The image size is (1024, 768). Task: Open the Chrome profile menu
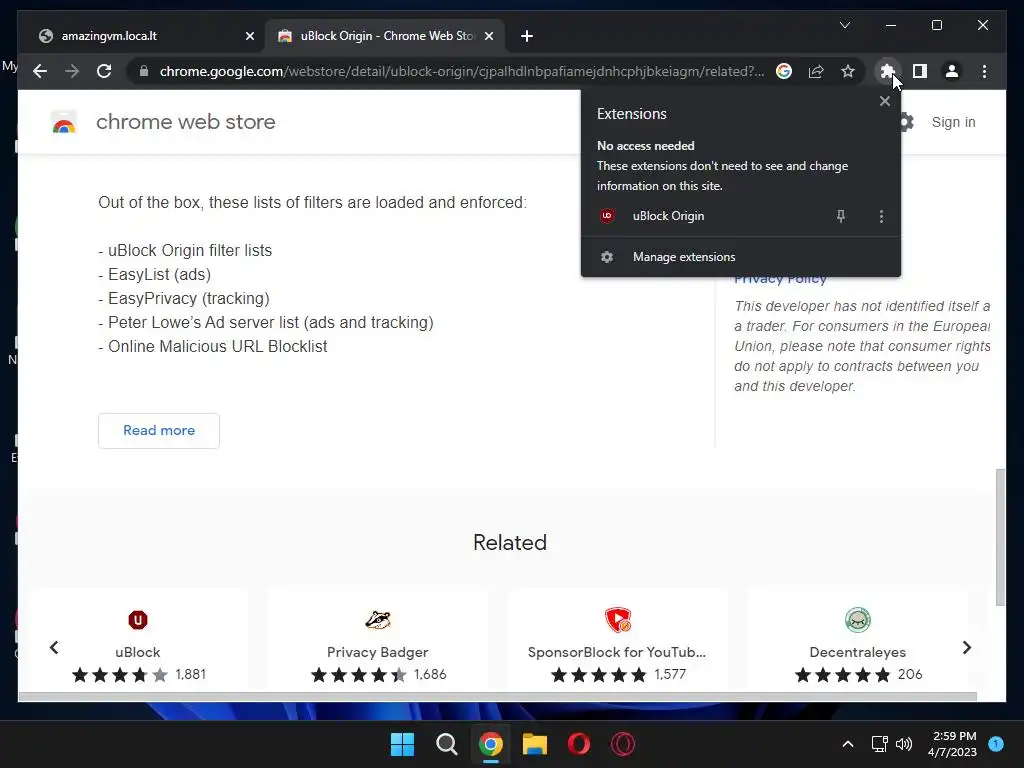[x=952, y=71]
